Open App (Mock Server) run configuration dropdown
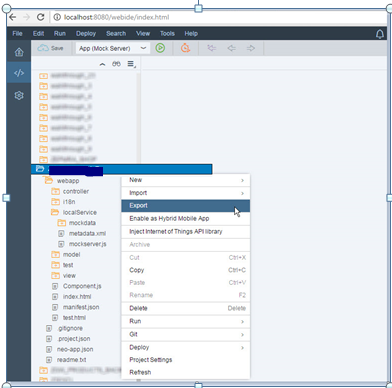This screenshot has width=392, height=388. tap(113, 48)
